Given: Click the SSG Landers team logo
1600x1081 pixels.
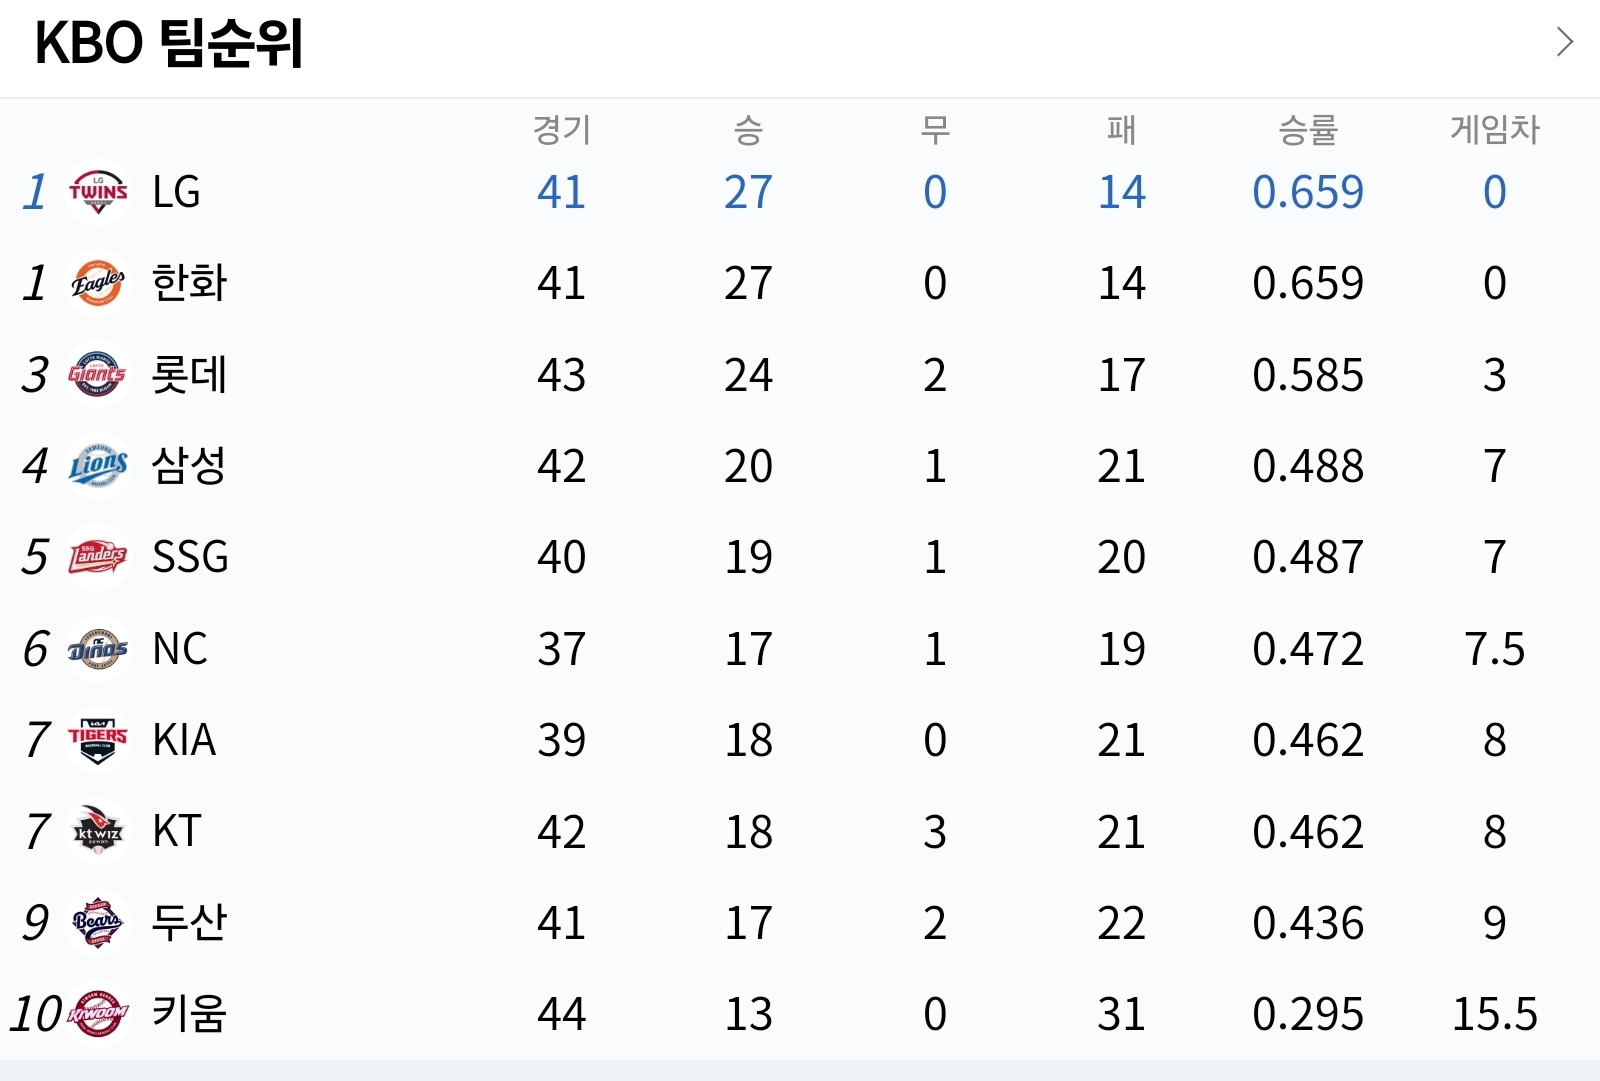Looking at the screenshot, I should coord(98,557).
